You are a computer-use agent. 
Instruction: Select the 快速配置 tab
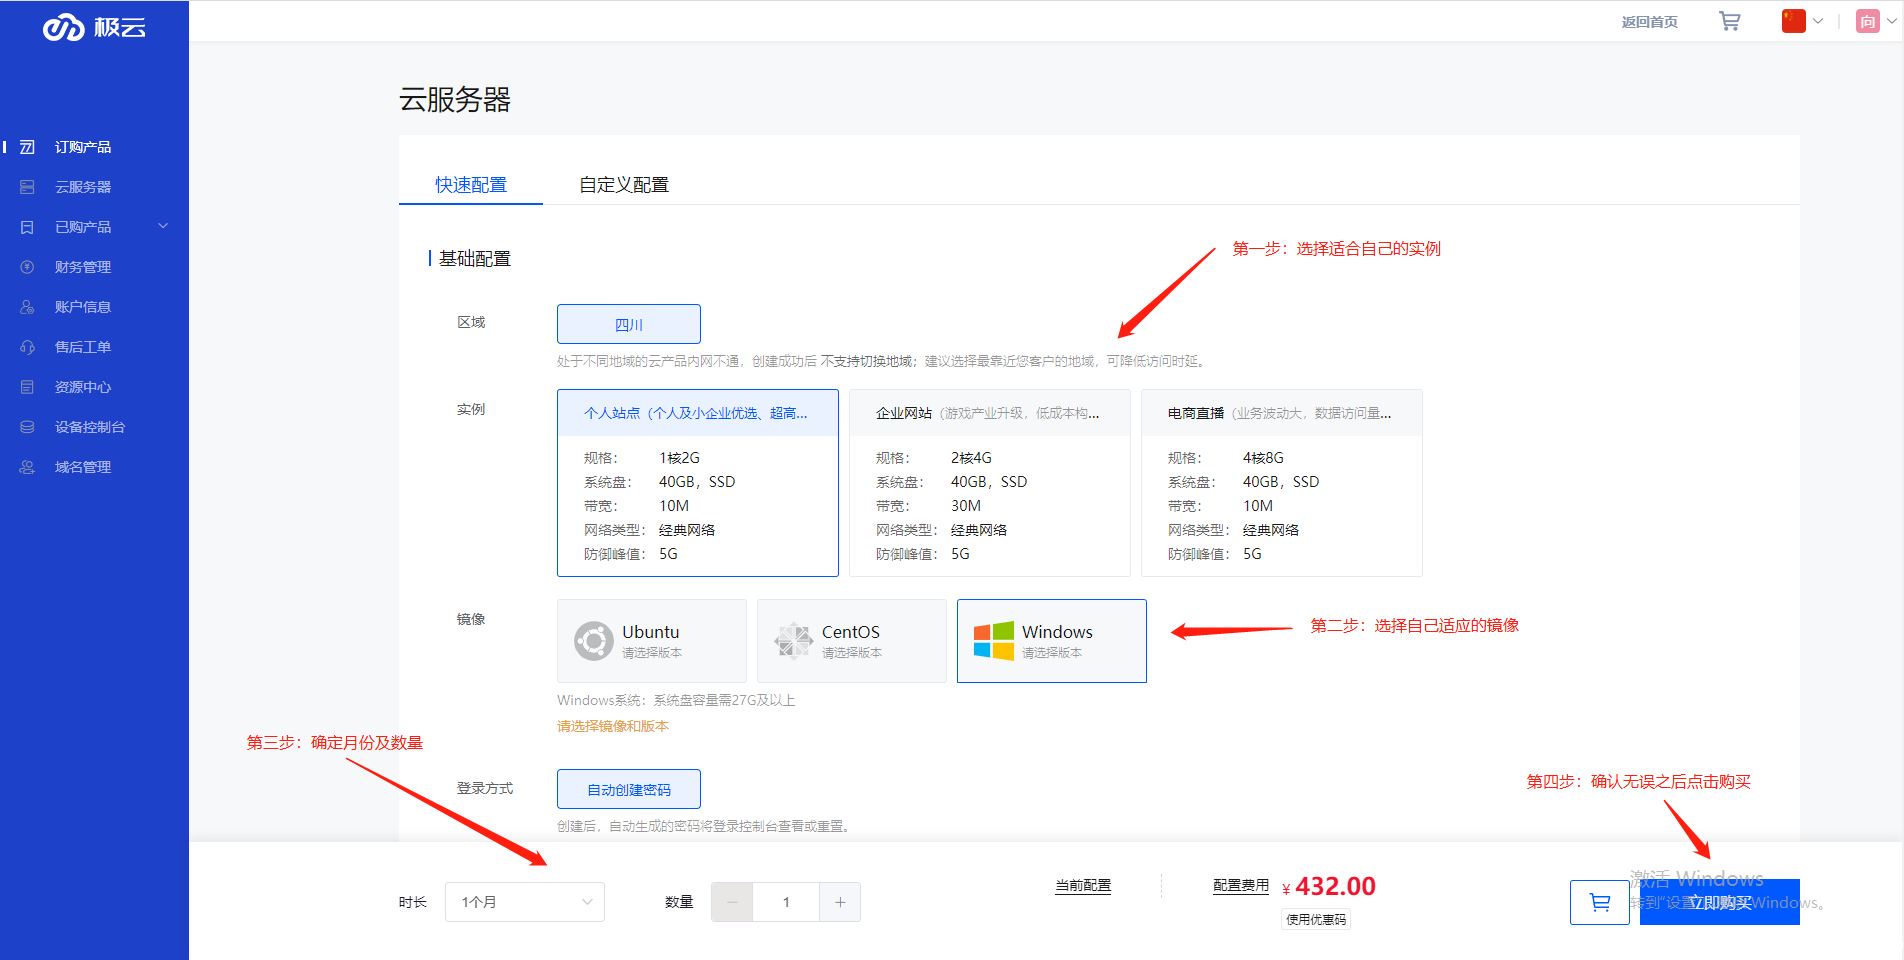[471, 185]
